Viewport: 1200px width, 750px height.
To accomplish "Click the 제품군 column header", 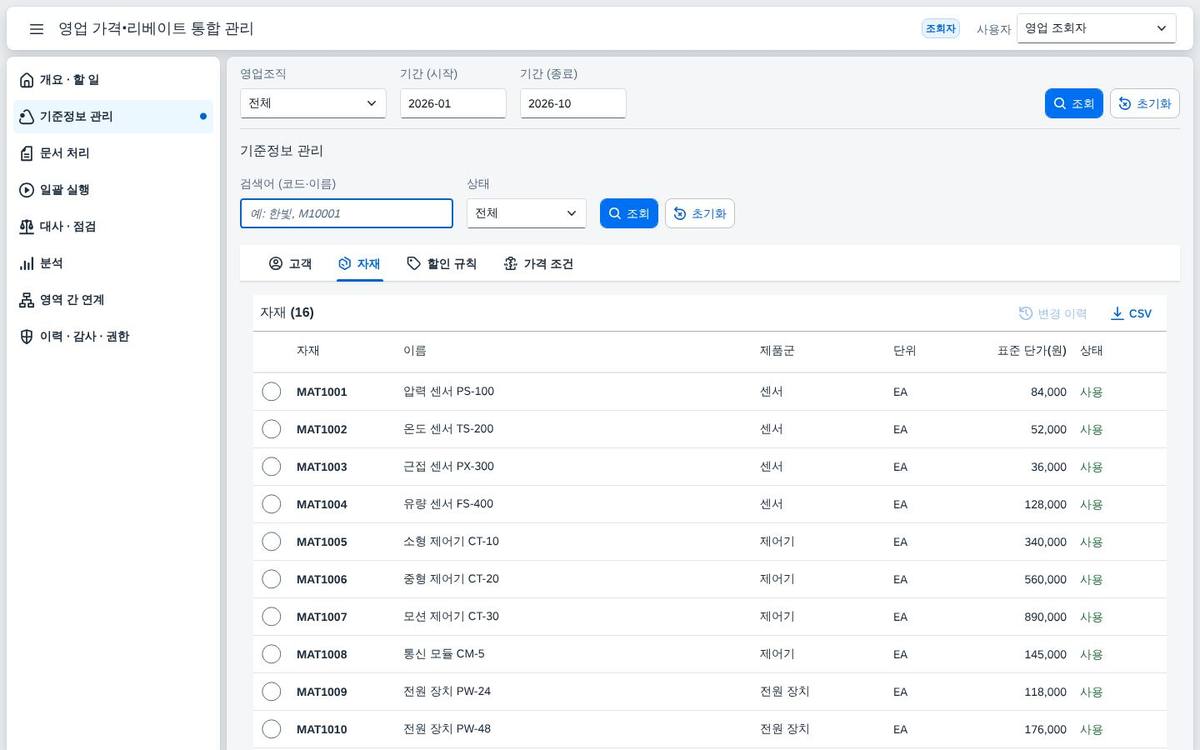I will pyautogui.click(x=777, y=351).
